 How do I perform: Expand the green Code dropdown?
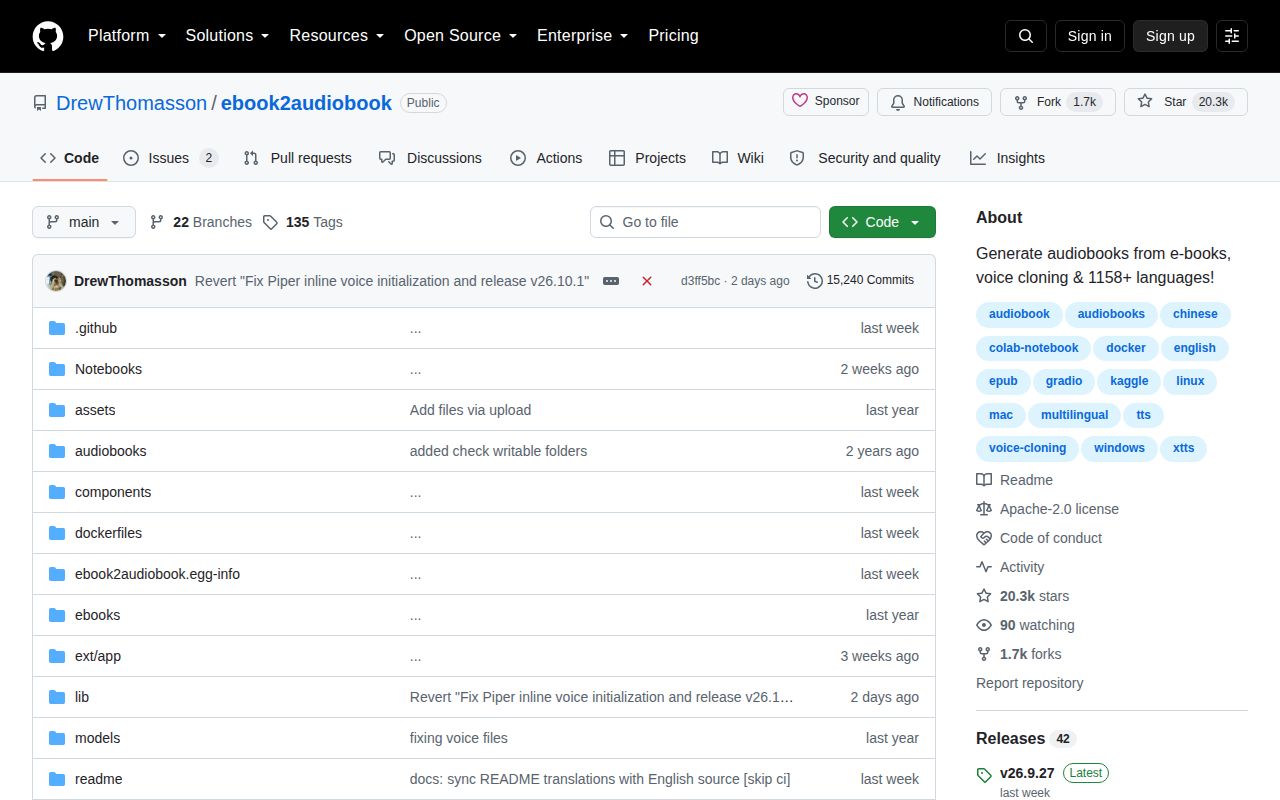point(882,222)
